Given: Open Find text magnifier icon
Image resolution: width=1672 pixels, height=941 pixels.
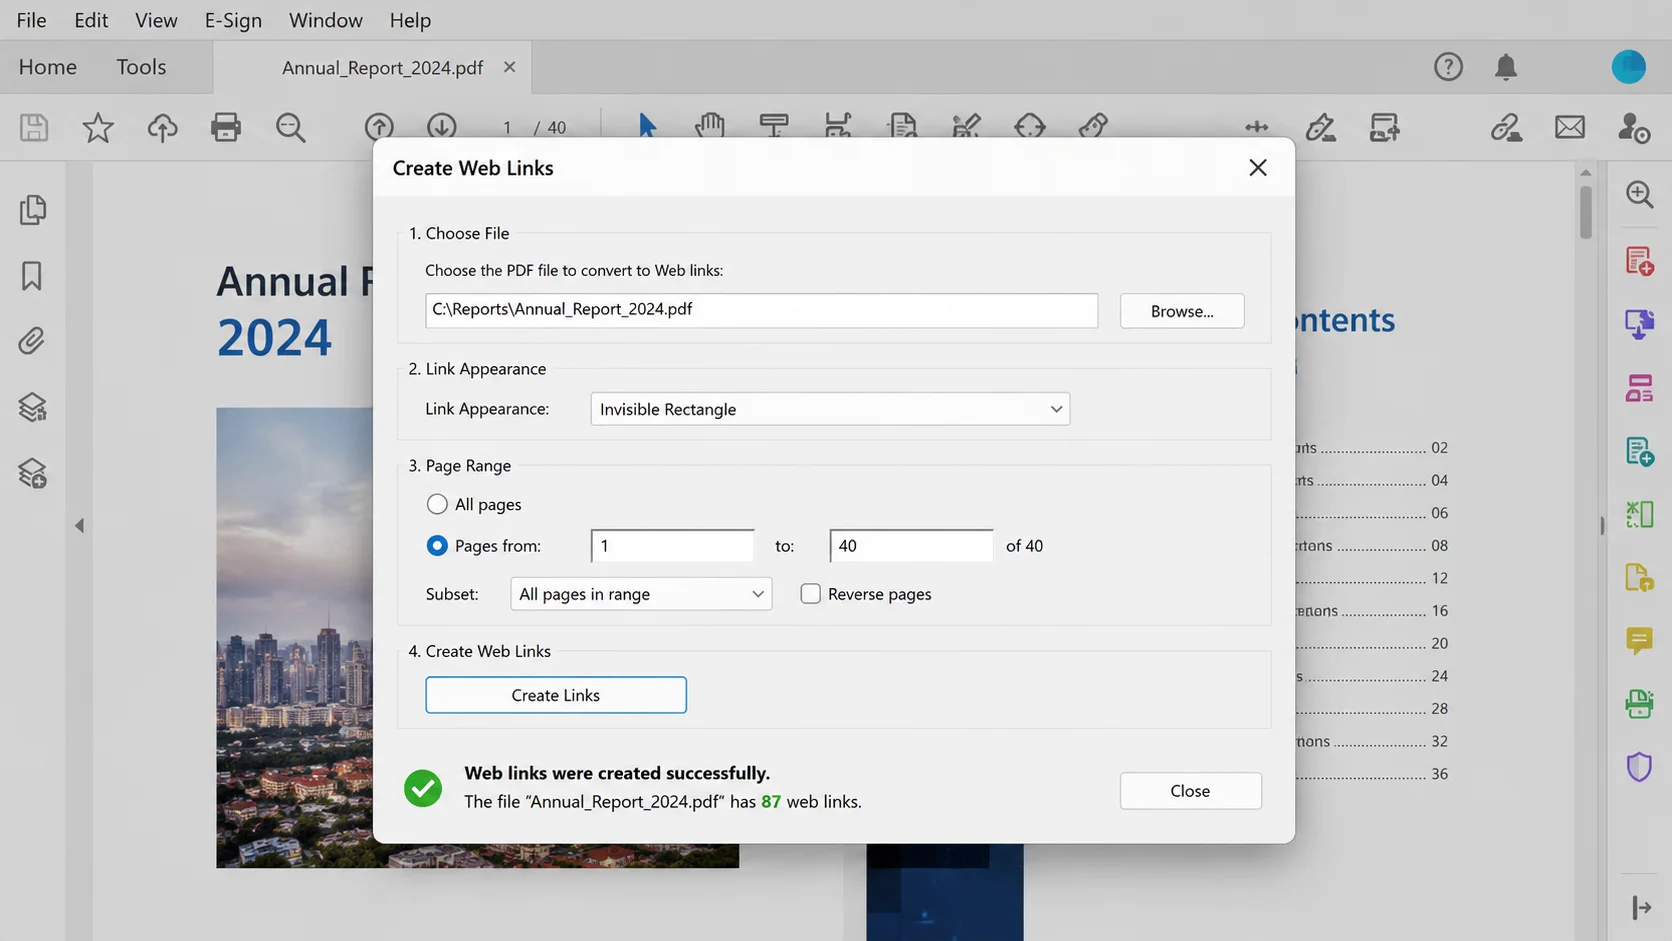Looking at the screenshot, I should (x=291, y=127).
